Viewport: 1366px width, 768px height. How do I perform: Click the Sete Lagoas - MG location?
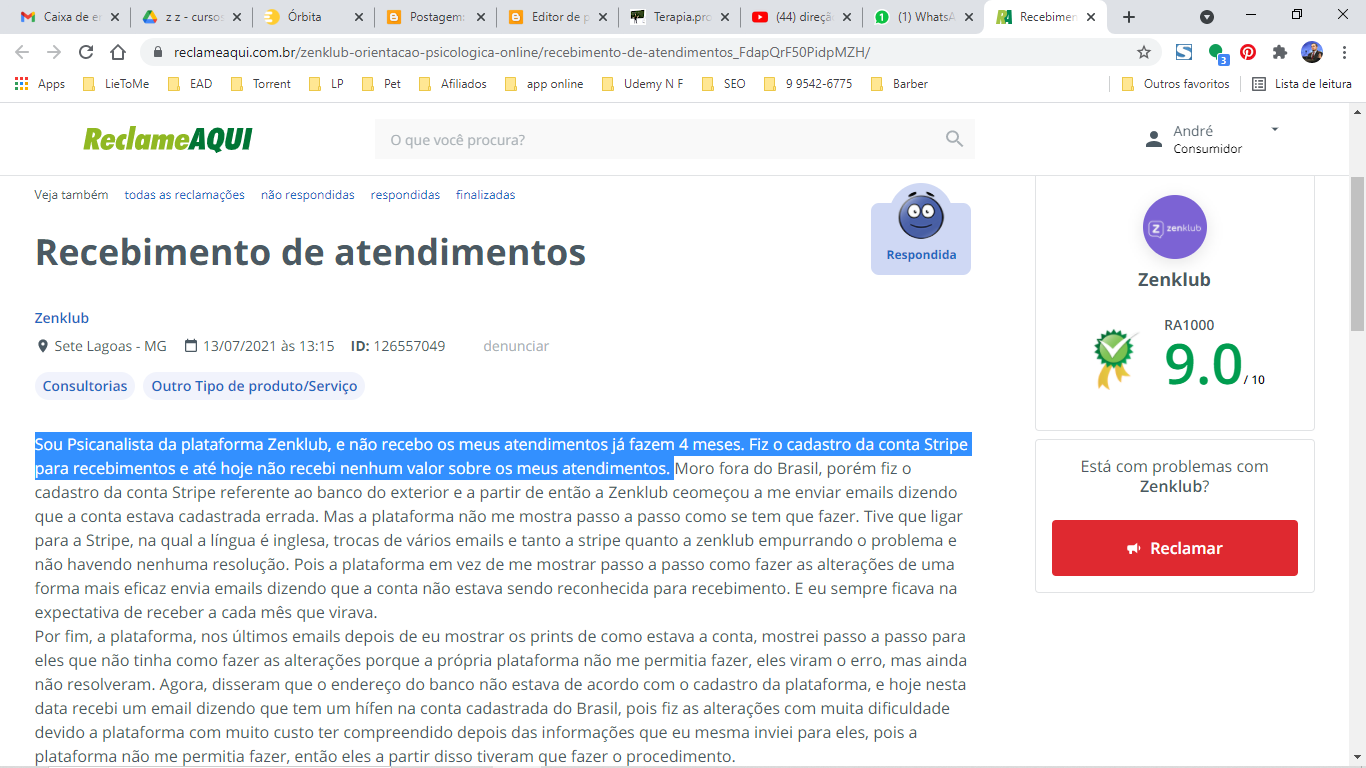pyautogui.click(x=101, y=346)
